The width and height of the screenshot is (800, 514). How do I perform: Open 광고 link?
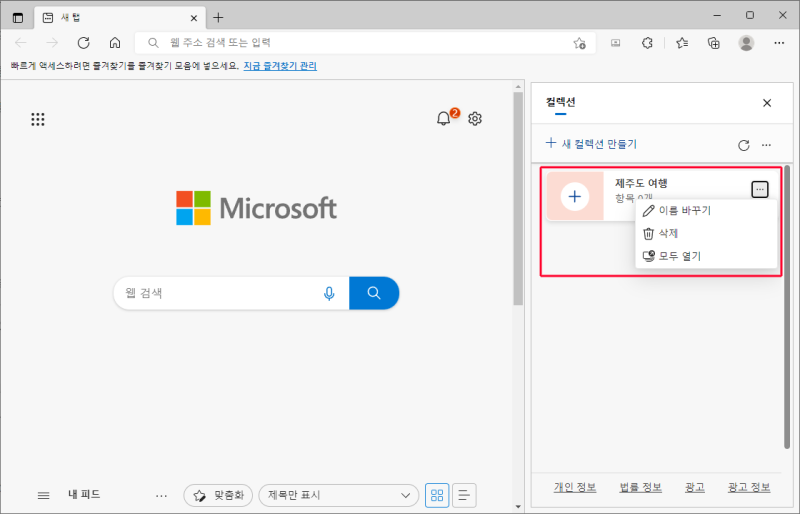coord(695,487)
